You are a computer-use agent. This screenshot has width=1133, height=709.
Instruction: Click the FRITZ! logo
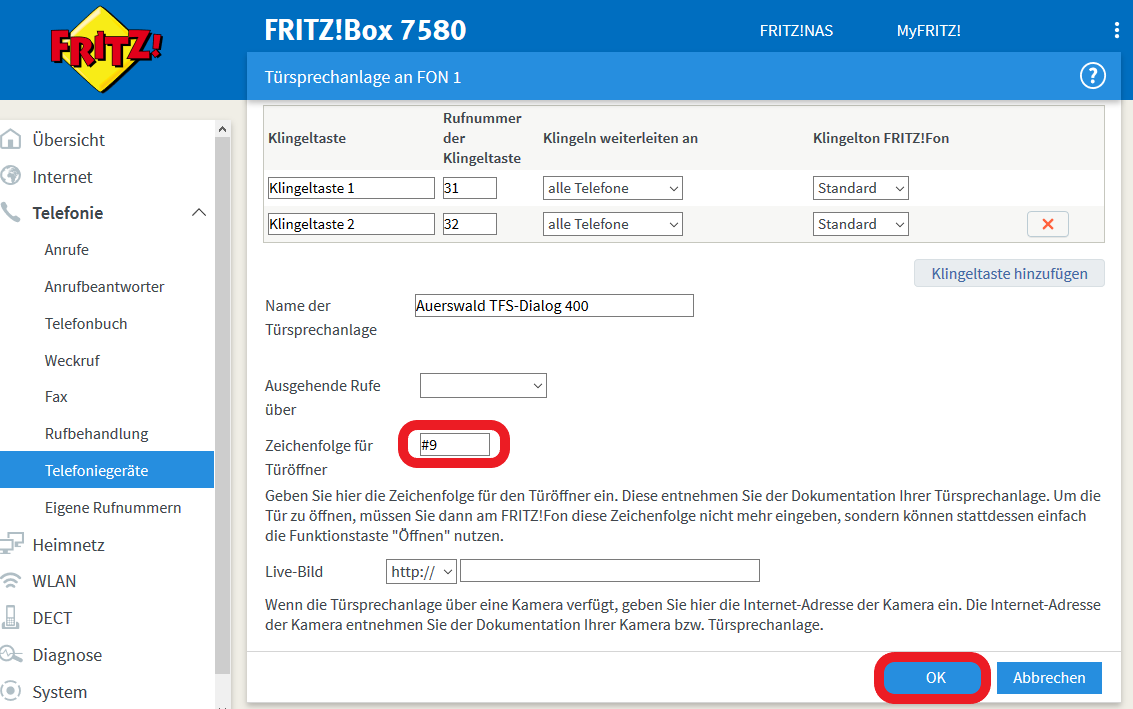coord(107,48)
